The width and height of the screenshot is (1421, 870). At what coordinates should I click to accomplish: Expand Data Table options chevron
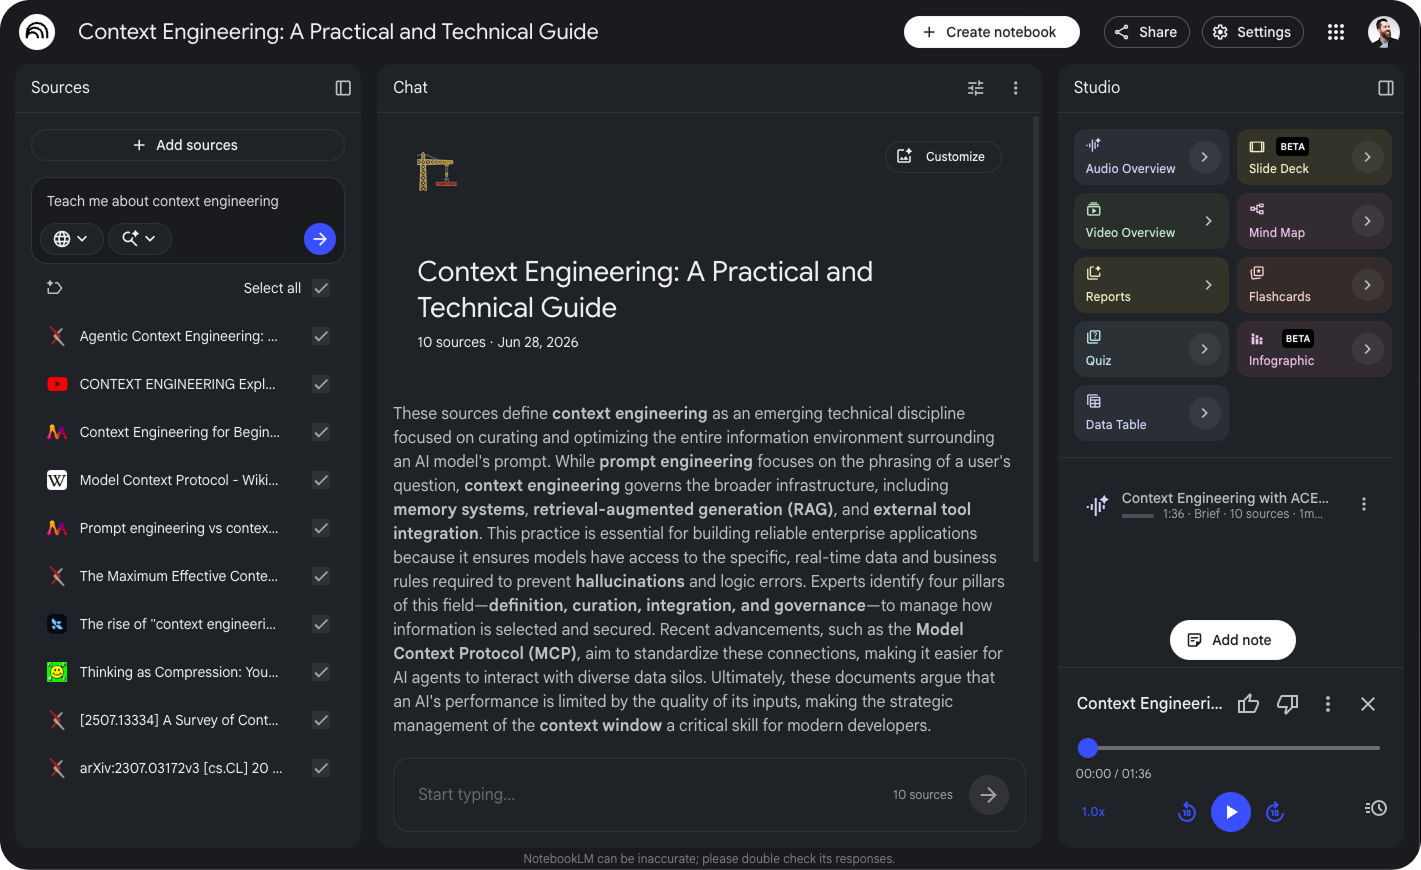point(1205,413)
